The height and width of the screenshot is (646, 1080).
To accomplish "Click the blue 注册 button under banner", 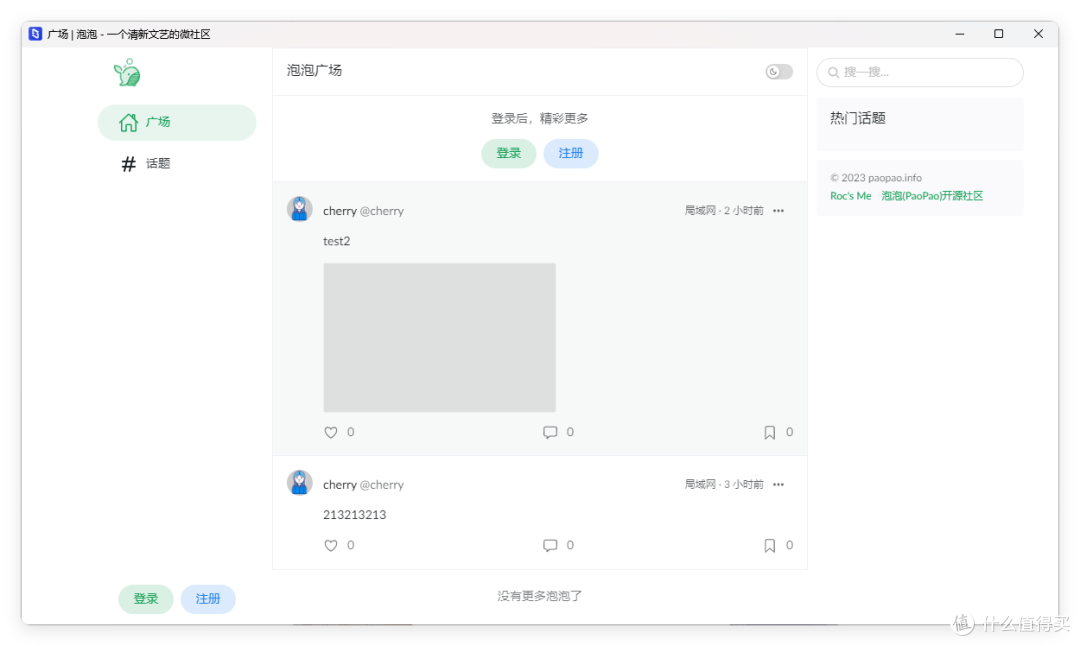I will (x=570, y=153).
